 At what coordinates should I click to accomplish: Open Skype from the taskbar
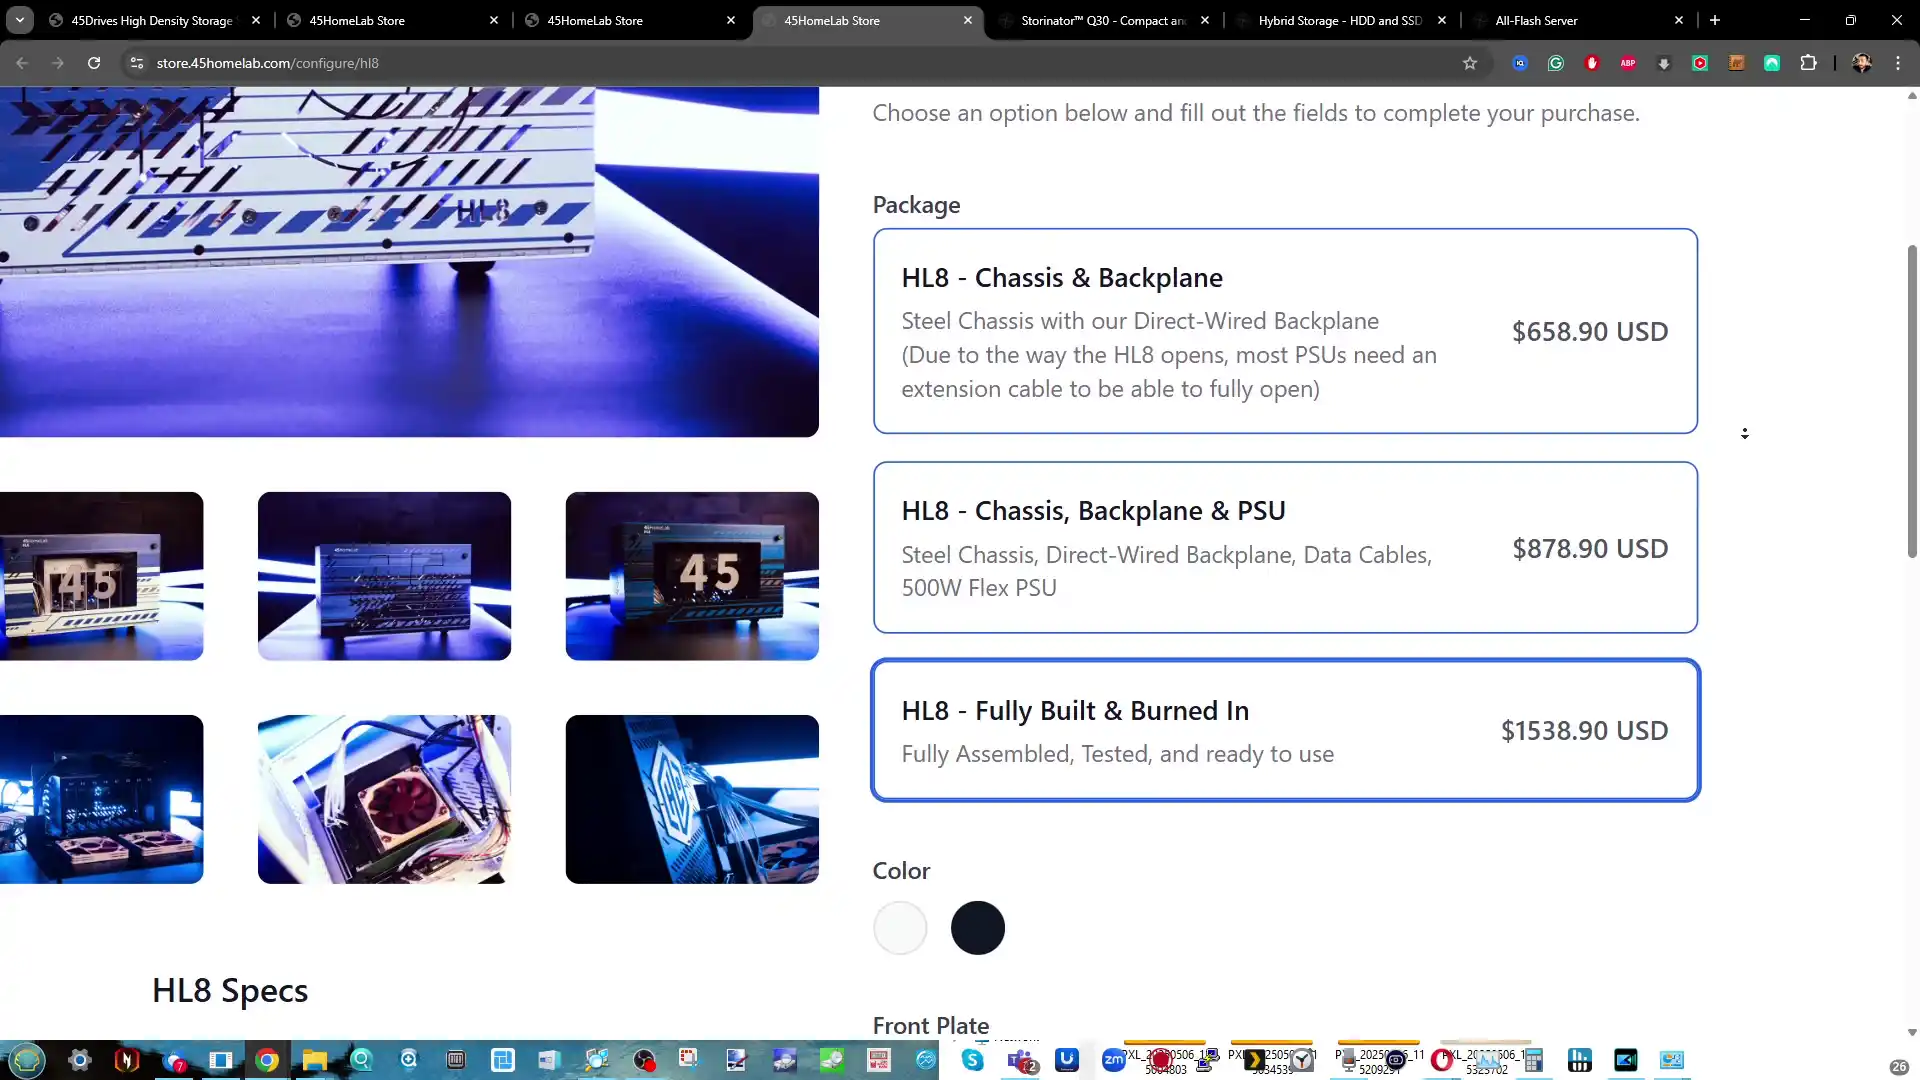pos(972,1060)
